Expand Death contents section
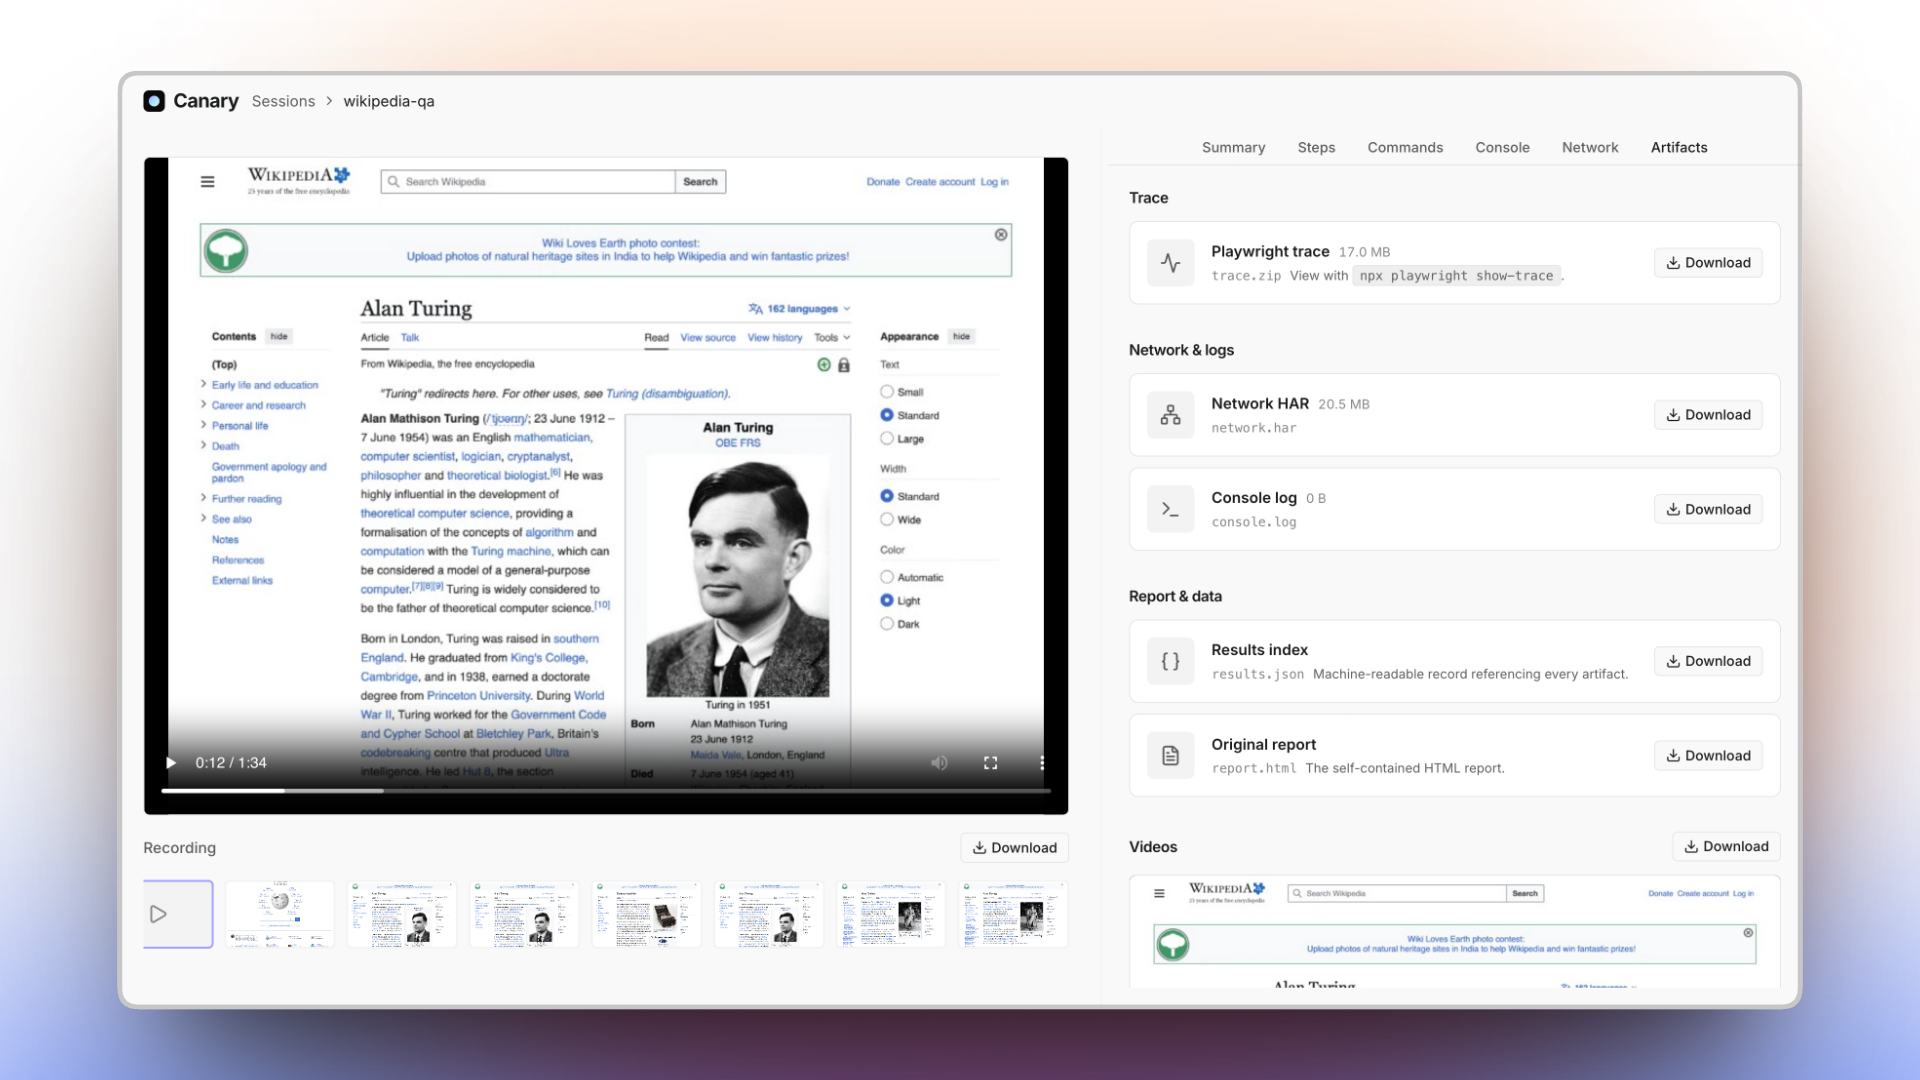Screen dimensions: 1920x1080 [x=203, y=445]
